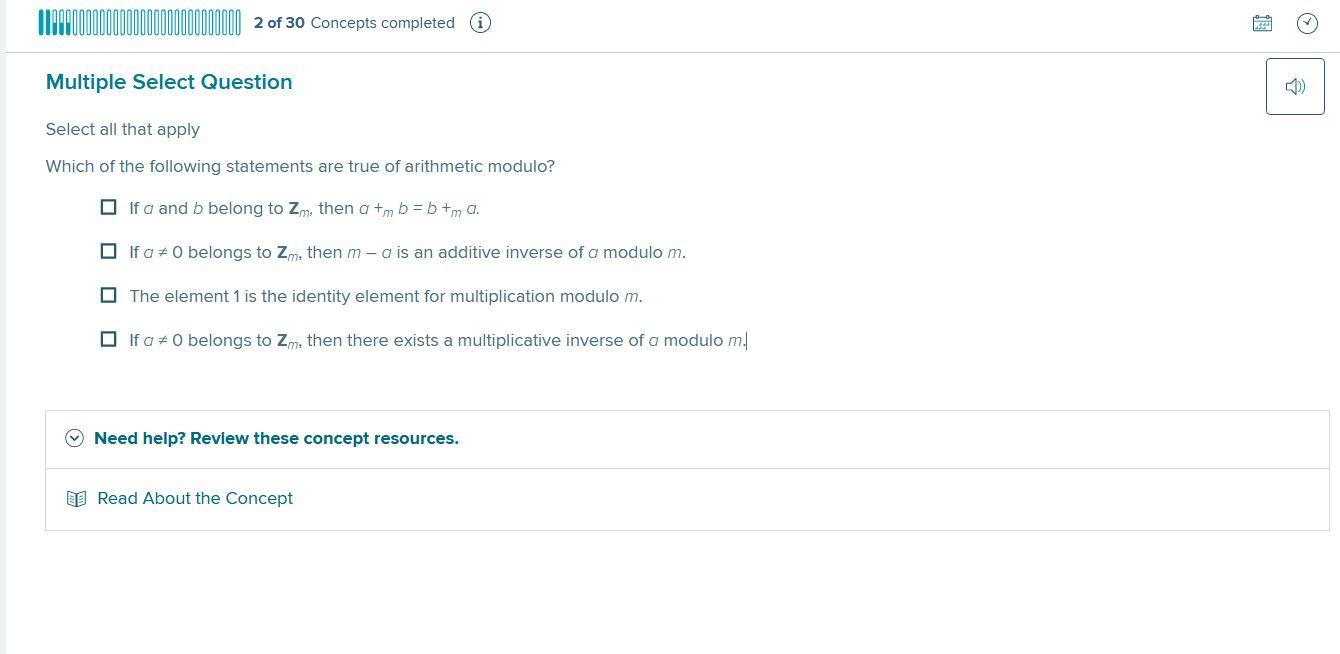The height and width of the screenshot is (654, 1340).
Task: Click the Select all that apply text
Action: (x=123, y=129)
